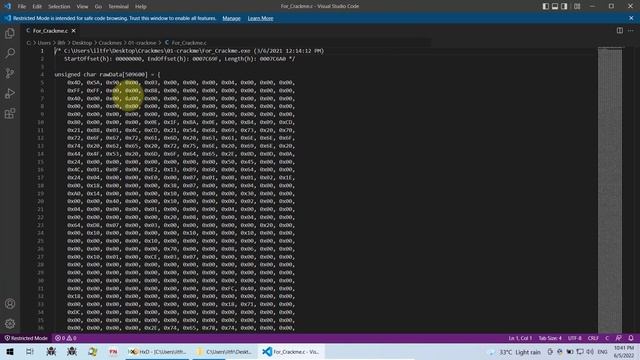Click the Crackmes breadcrumb segment
Viewport: 640px width, 360px height.
pyautogui.click(x=110, y=43)
